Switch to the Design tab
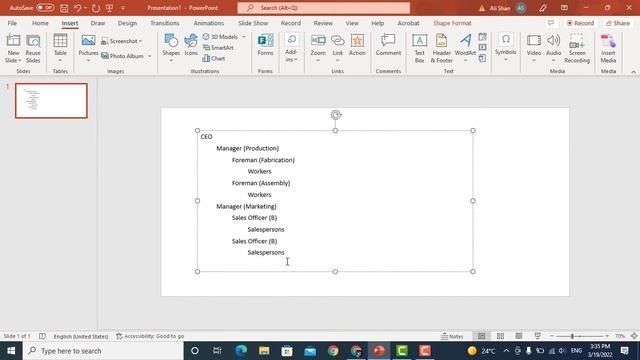The height and width of the screenshot is (360, 640). point(127,23)
